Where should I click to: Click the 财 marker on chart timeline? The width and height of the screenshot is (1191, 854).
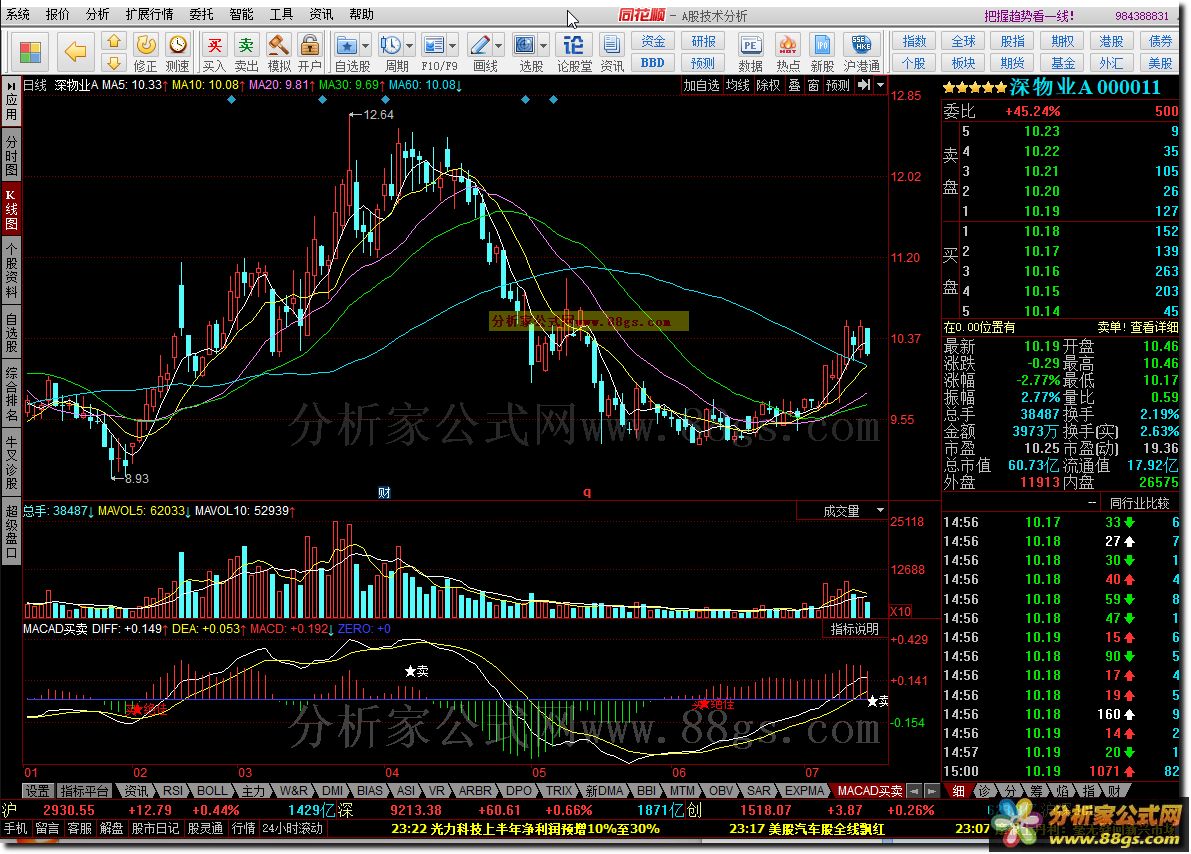coord(384,492)
